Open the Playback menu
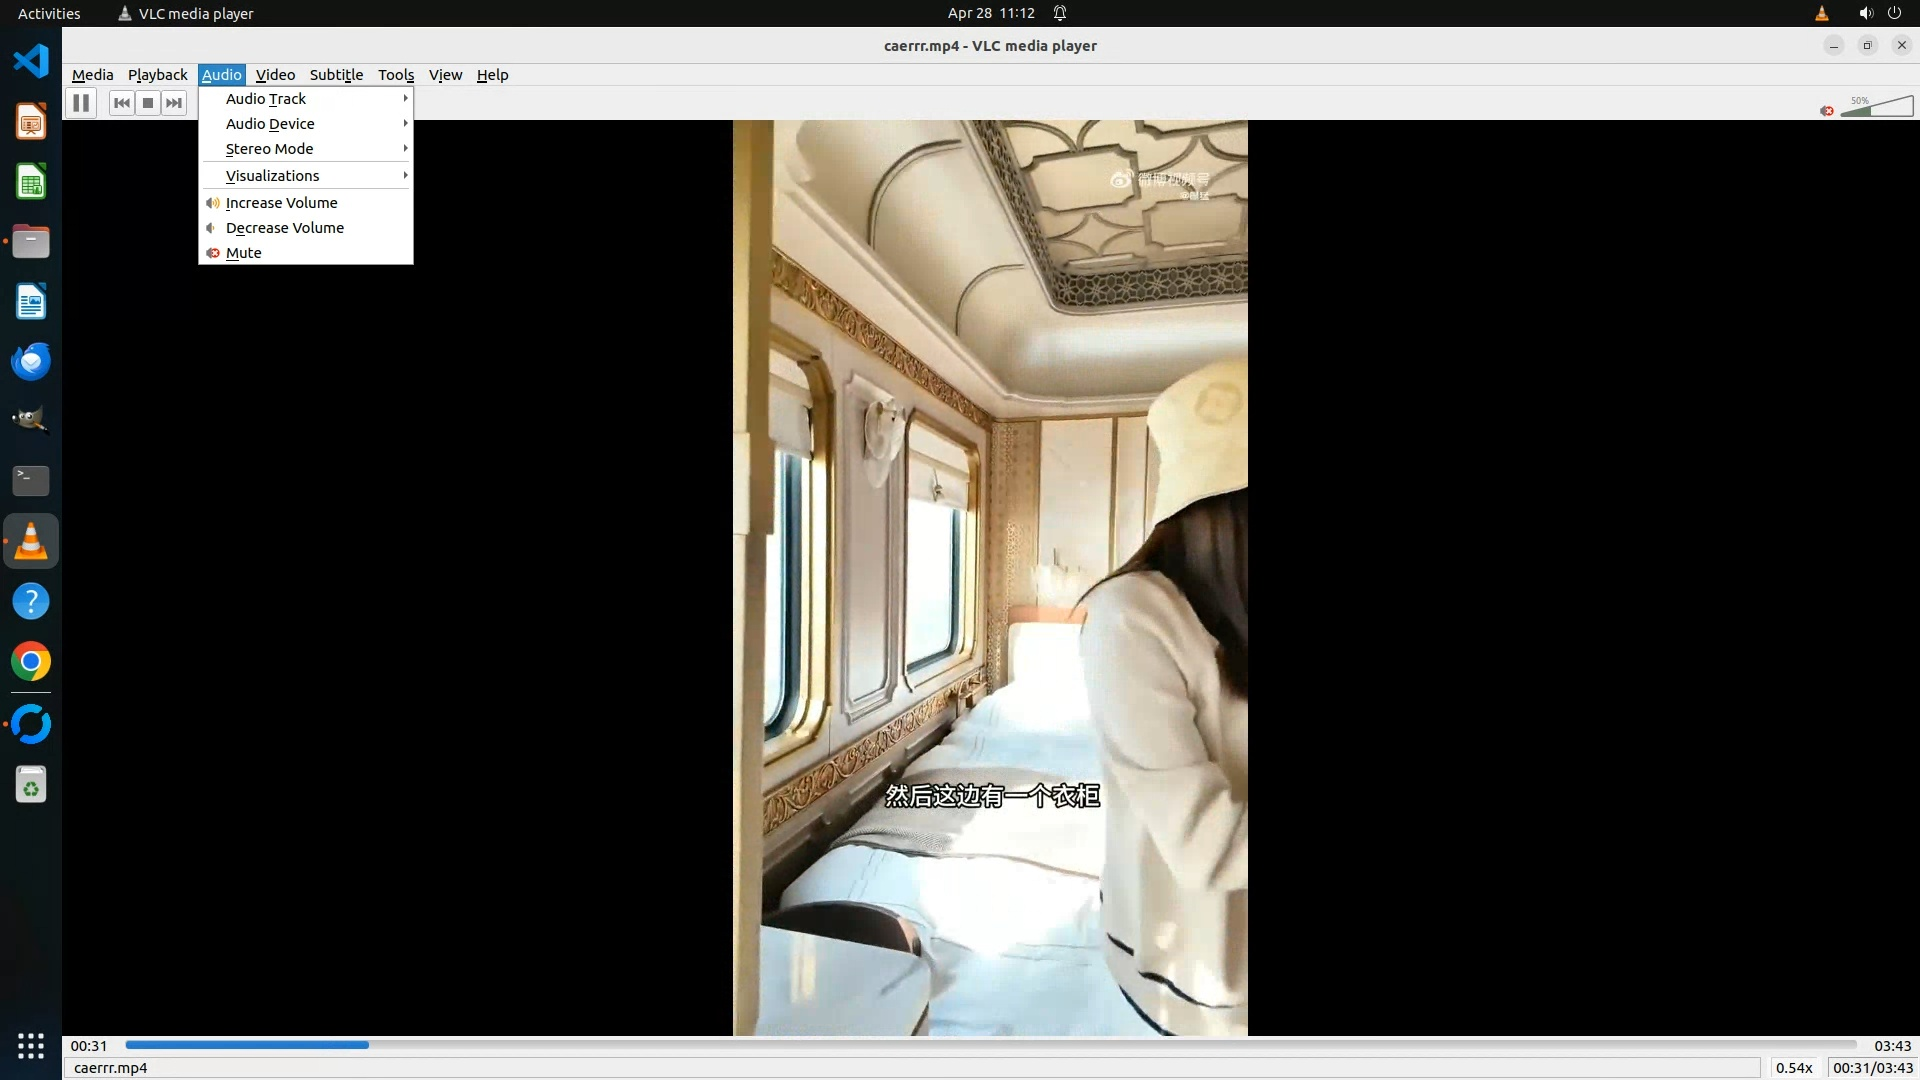1920x1080 pixels. point(157,75)
